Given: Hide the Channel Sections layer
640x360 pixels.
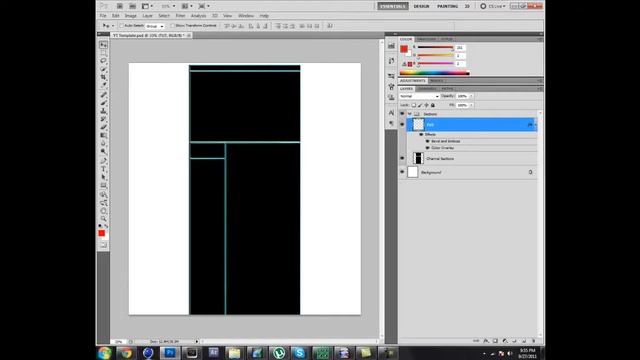Looking at the screenshot, I should [402, 158].
